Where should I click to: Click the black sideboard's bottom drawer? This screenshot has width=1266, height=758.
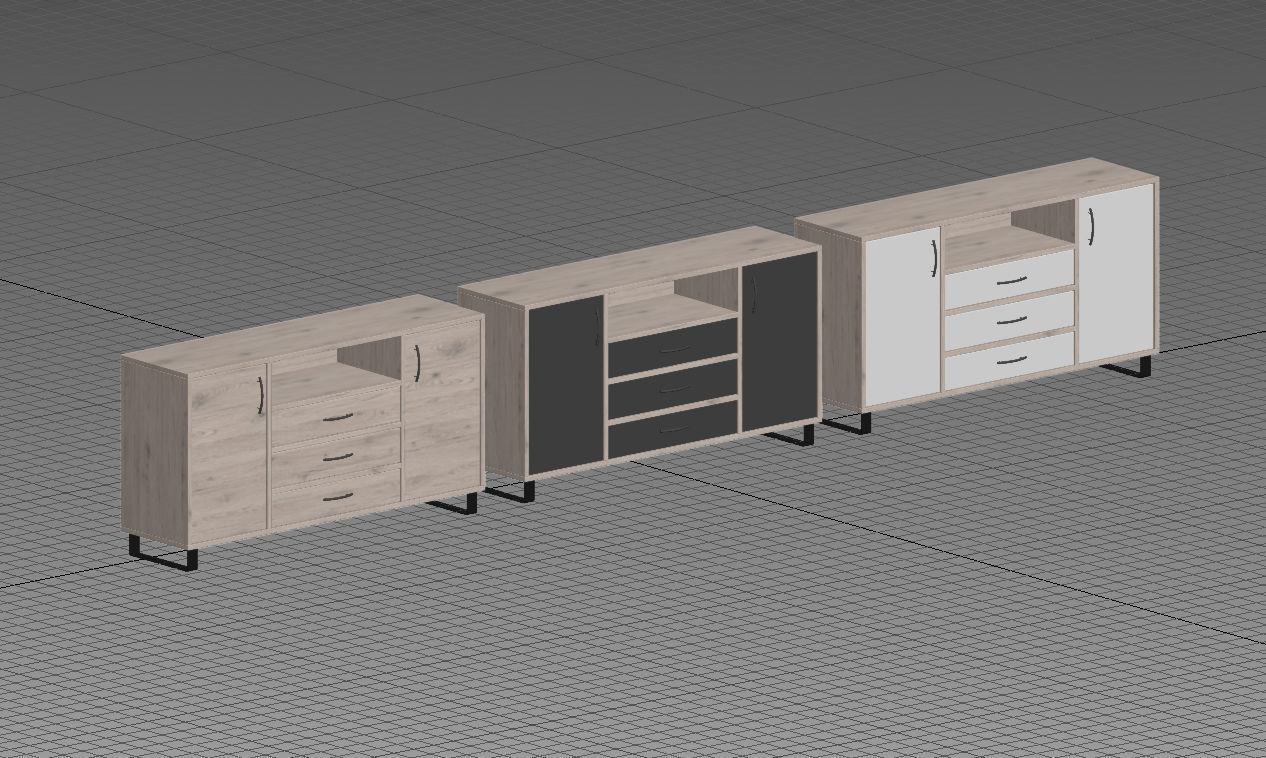tap(673, 429)
